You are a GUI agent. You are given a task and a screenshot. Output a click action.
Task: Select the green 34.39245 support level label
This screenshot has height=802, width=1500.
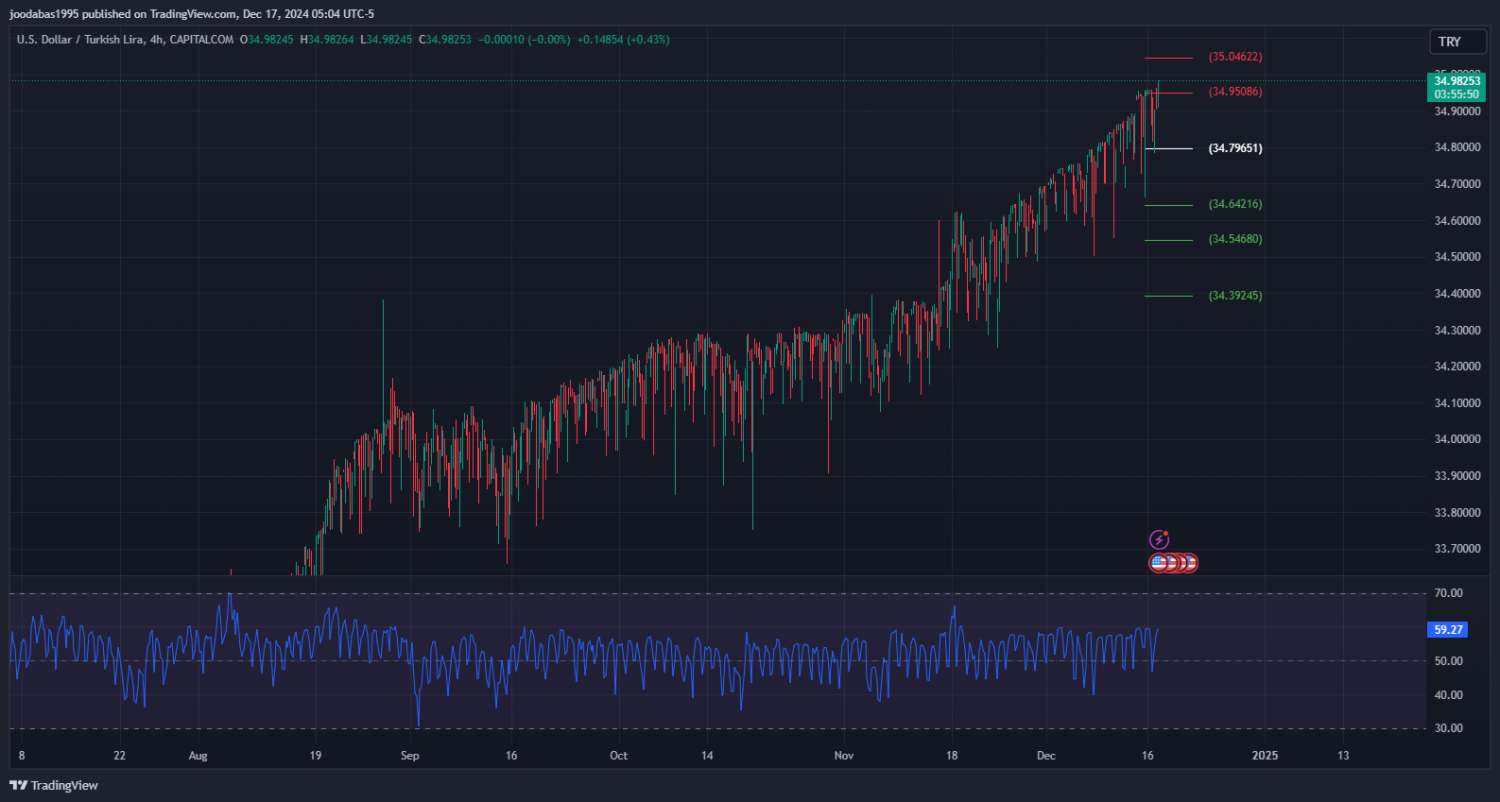pyautogui.click(x=1235, y=296)
